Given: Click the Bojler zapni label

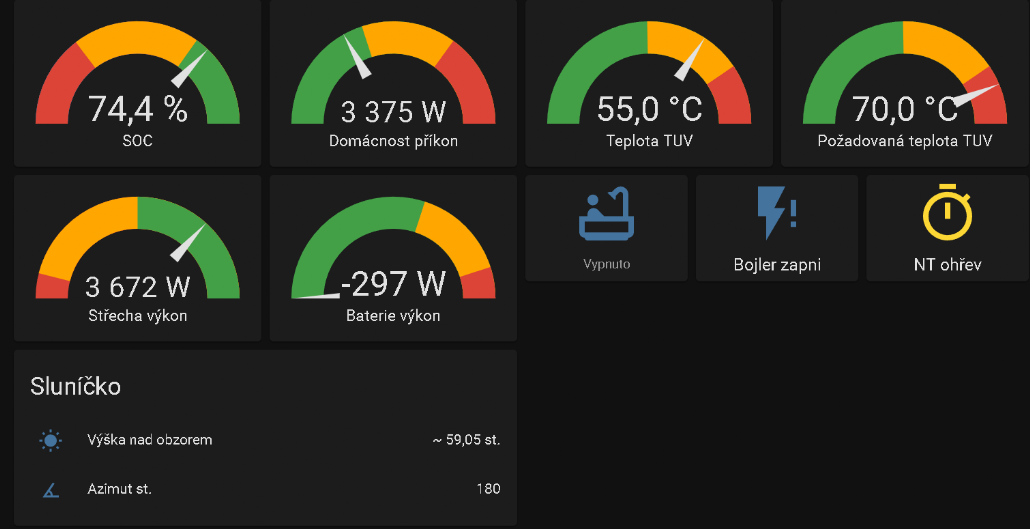Looking at the screenshot, I should click(777, 265).
